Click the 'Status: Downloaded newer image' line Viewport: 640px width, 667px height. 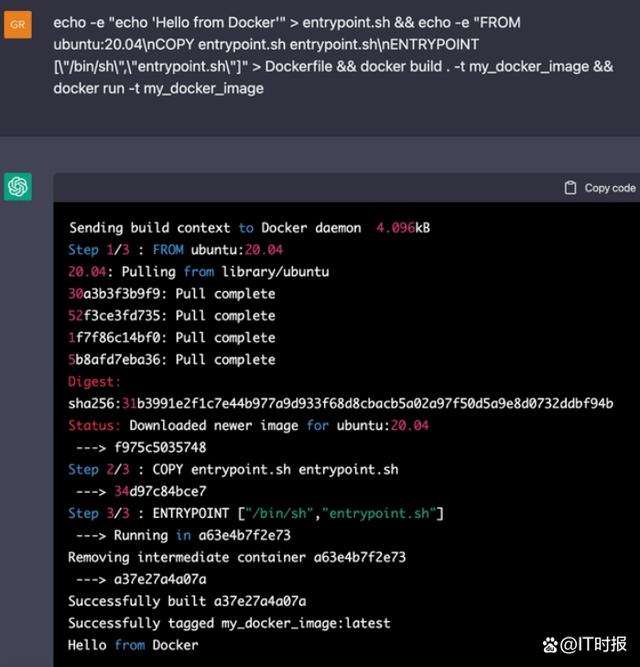248,425
